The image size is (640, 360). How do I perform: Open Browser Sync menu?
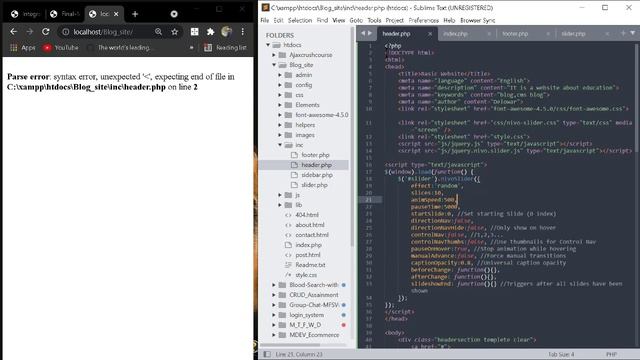click(x=478, y=20)
